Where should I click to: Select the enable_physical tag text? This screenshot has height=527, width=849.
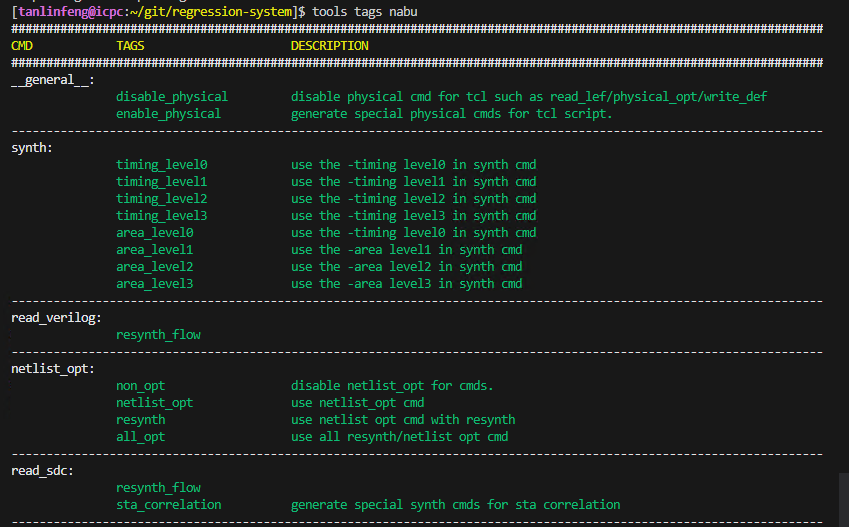click(x=168, y=114)
